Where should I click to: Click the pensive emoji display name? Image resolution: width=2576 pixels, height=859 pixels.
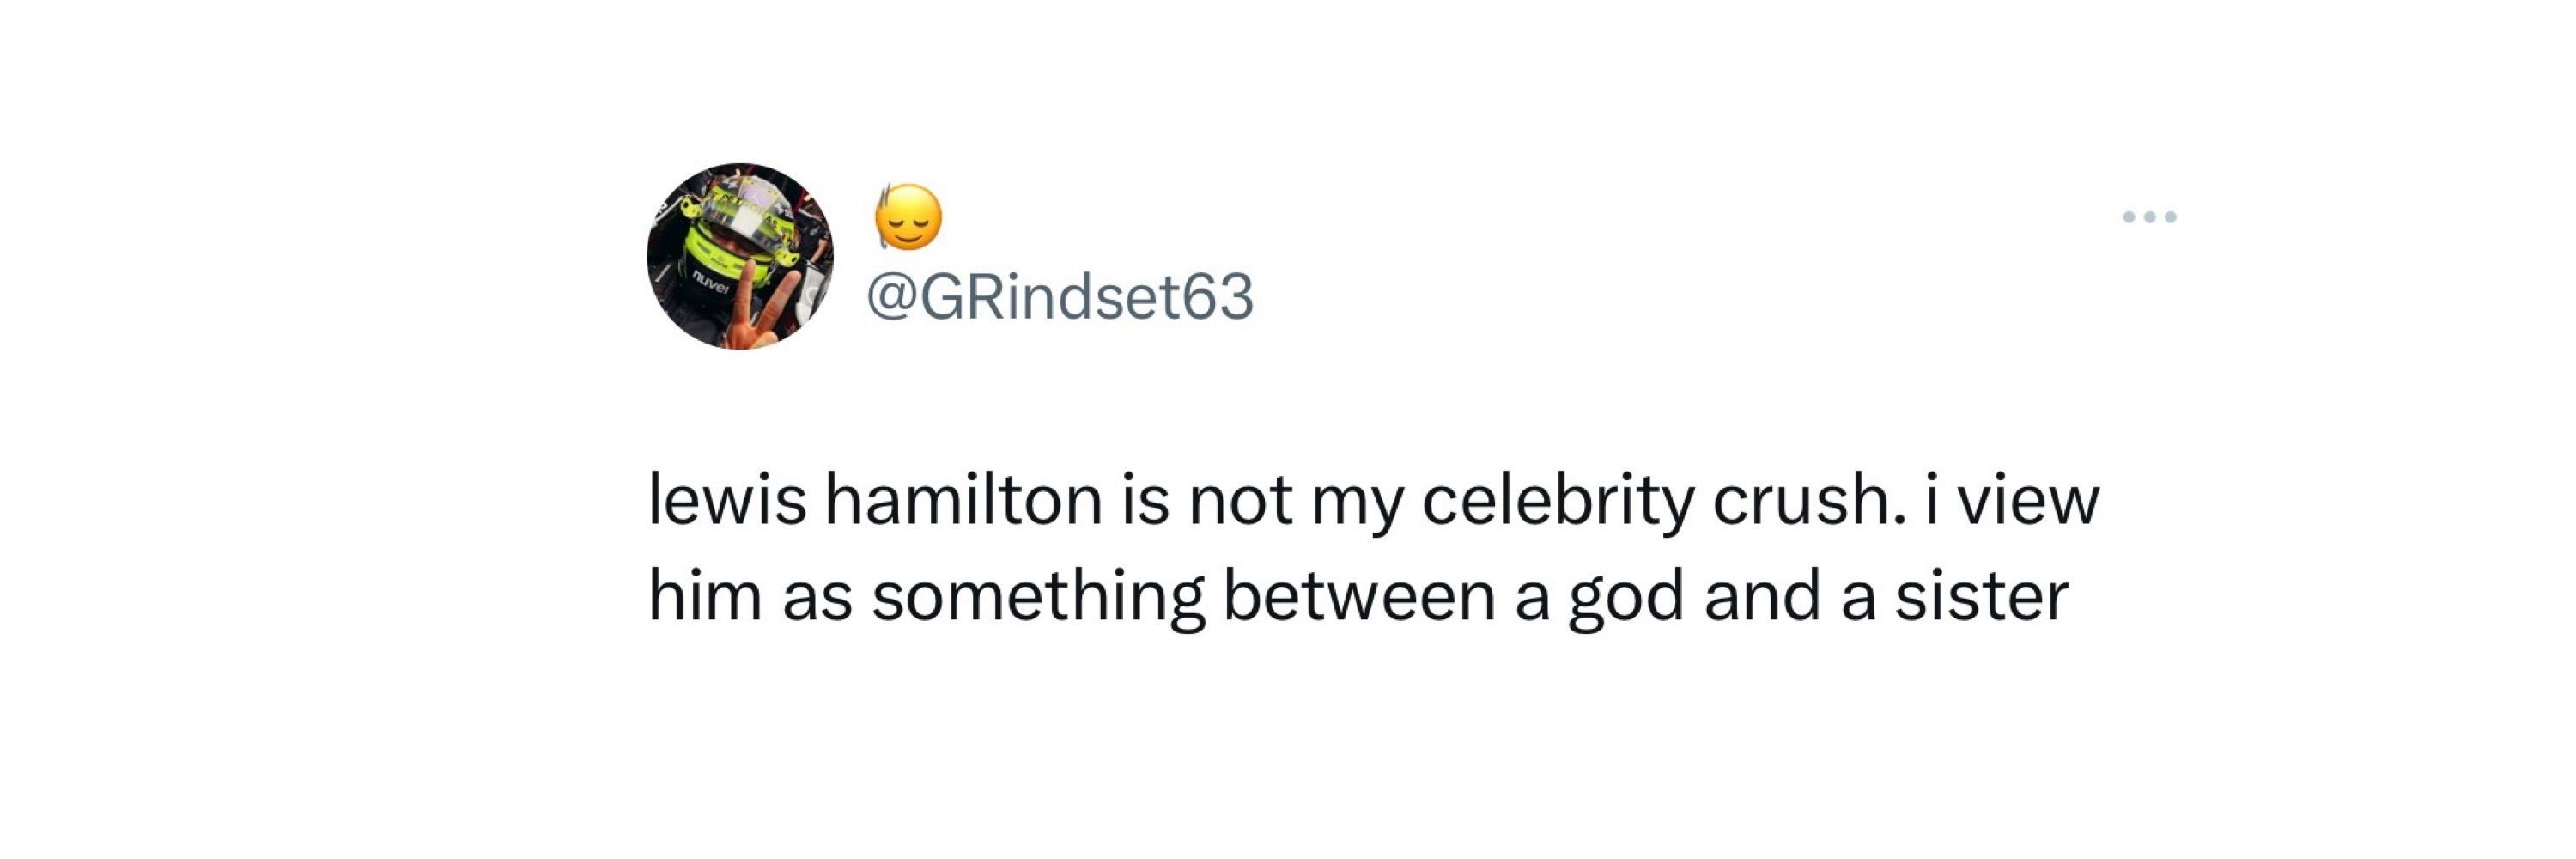(908, 216)
